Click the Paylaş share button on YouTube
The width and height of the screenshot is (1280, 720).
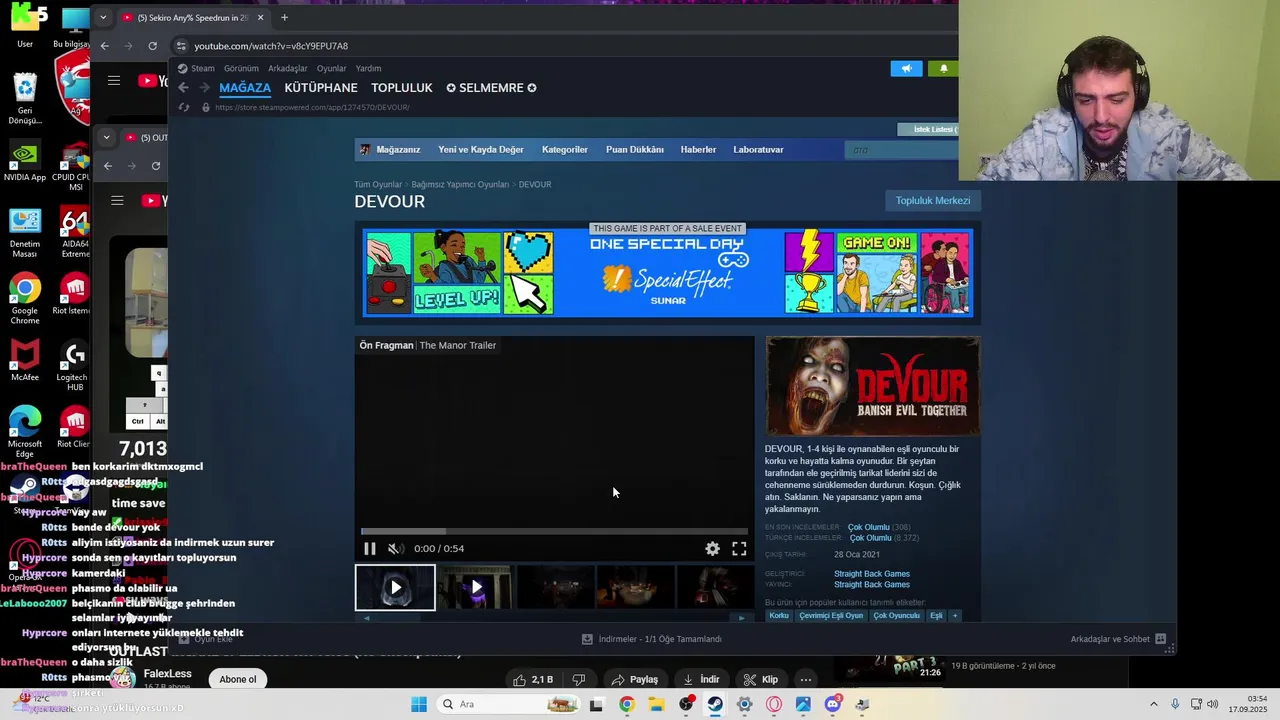[635, 679]
